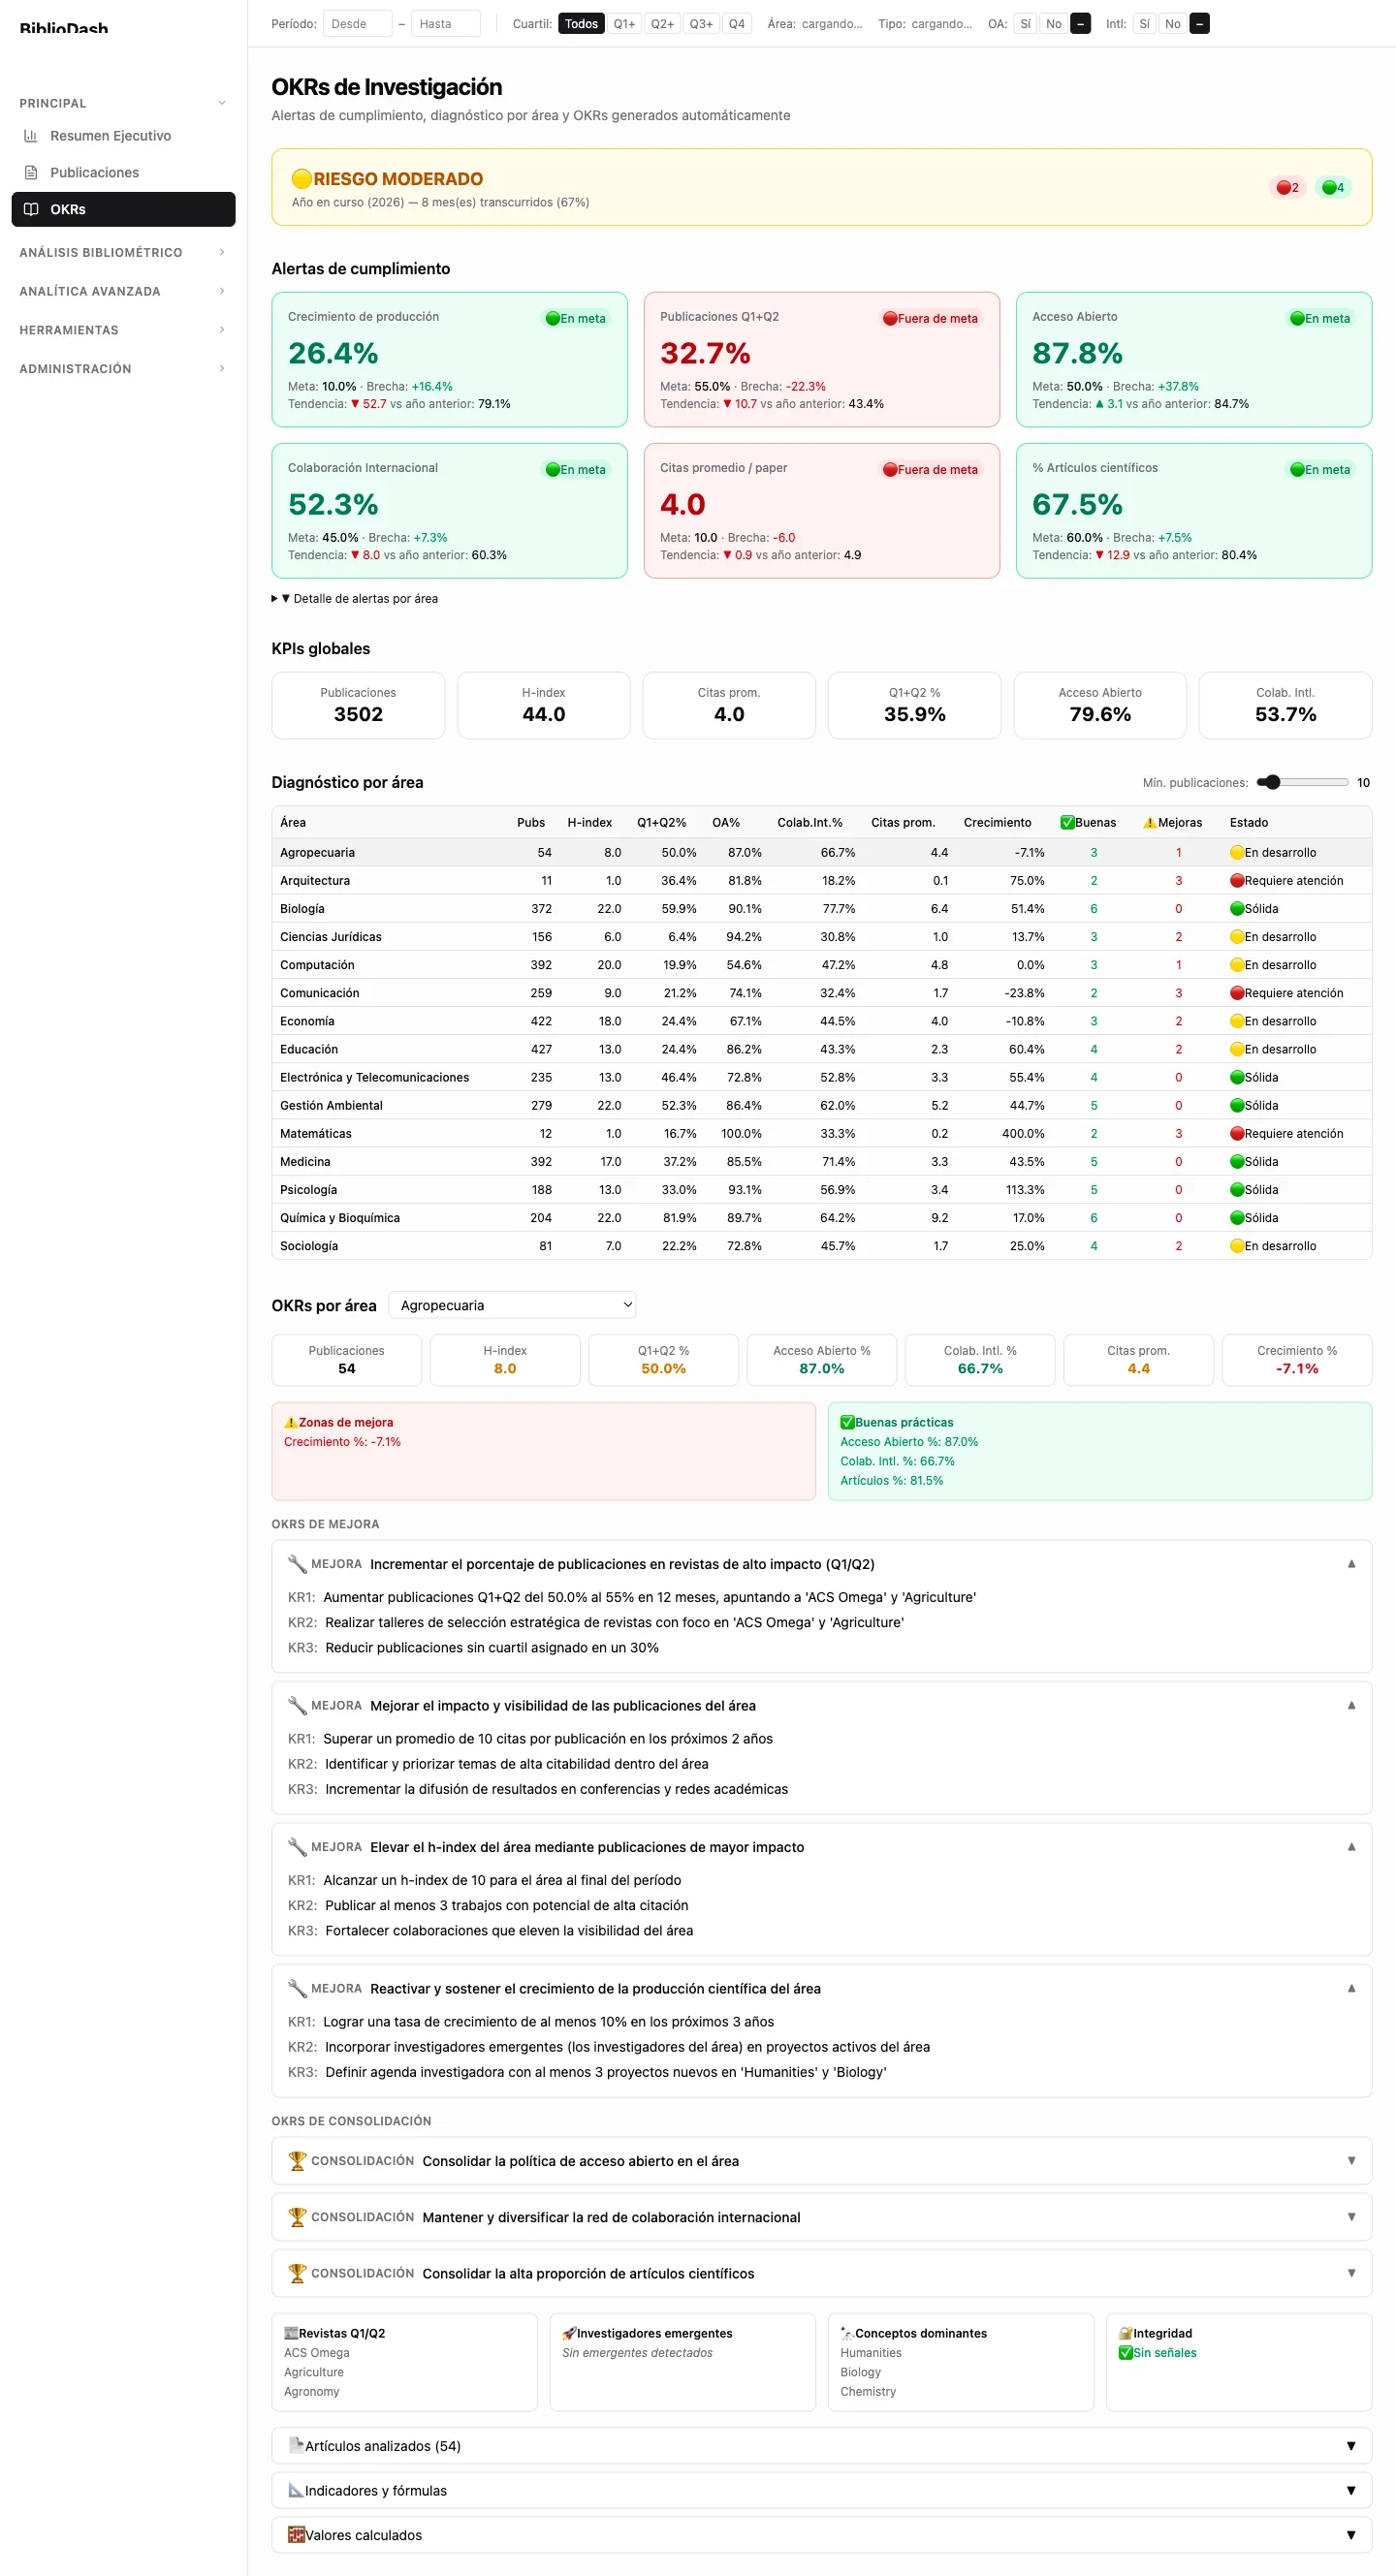Expand the Mantener y diversificar la red OKR arrow
The image size is (1396, 2576).
click(x=1351, y=2217)
